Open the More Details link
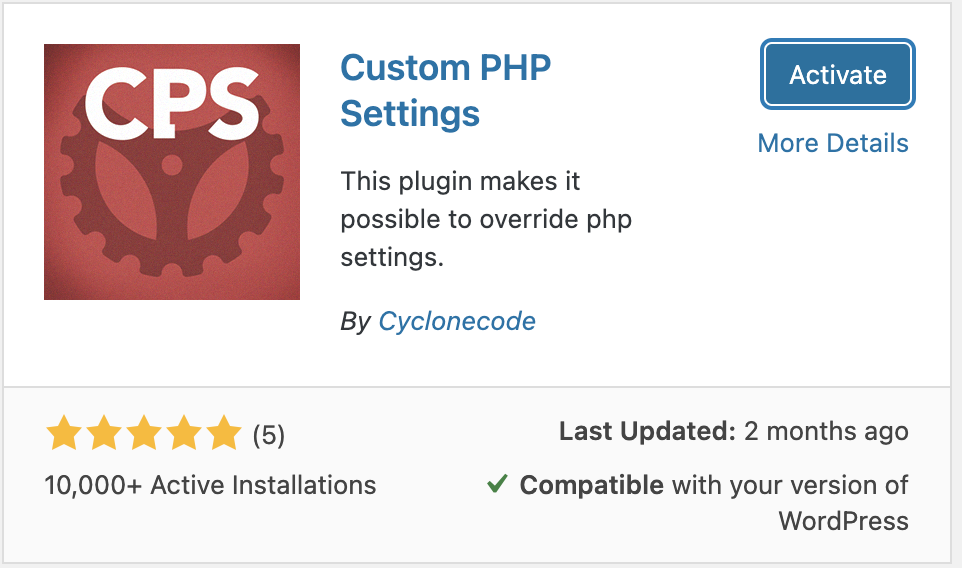Viewport: 962px width, 568px height. tap(833, 144)
